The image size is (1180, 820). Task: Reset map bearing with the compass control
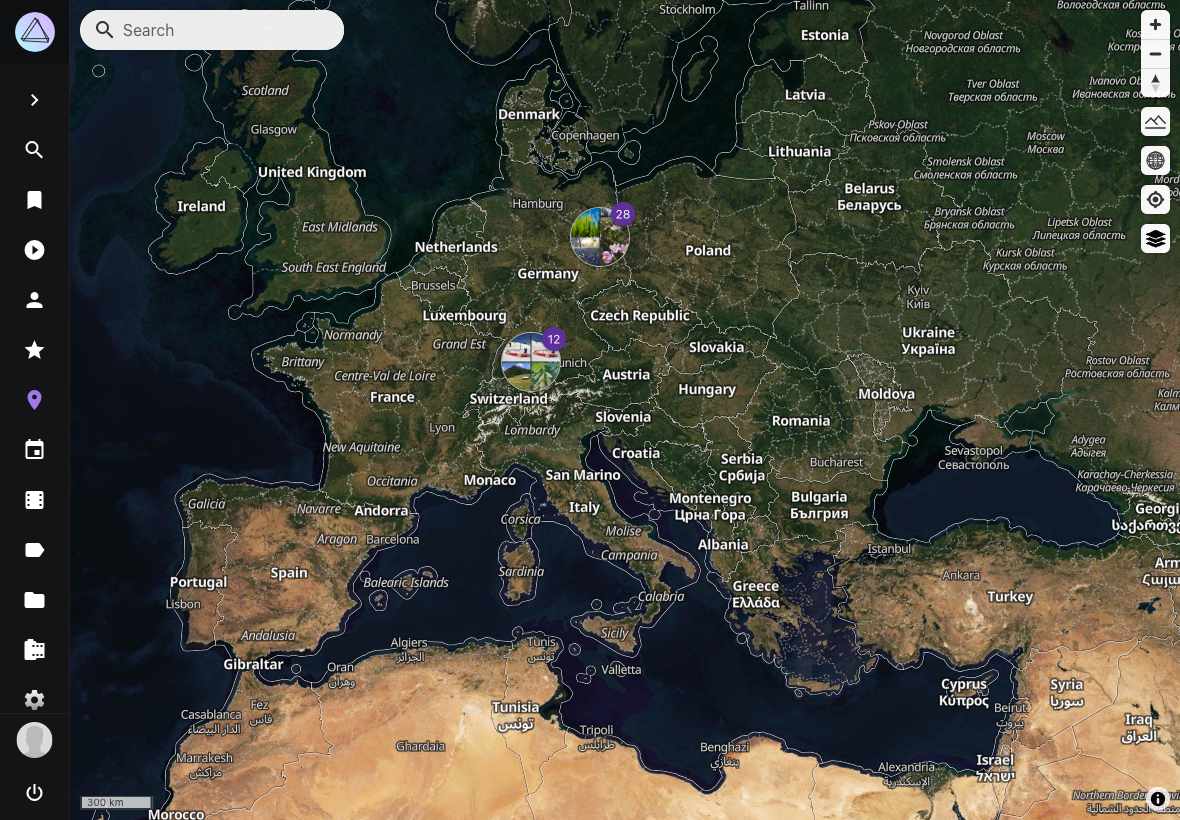pyautogui.click(x=1155, y=83)
